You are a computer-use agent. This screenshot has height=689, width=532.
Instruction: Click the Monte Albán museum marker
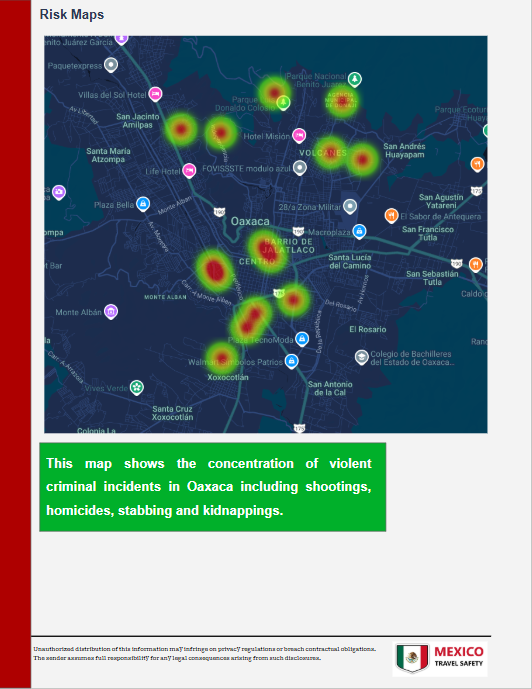coord(111,312)
